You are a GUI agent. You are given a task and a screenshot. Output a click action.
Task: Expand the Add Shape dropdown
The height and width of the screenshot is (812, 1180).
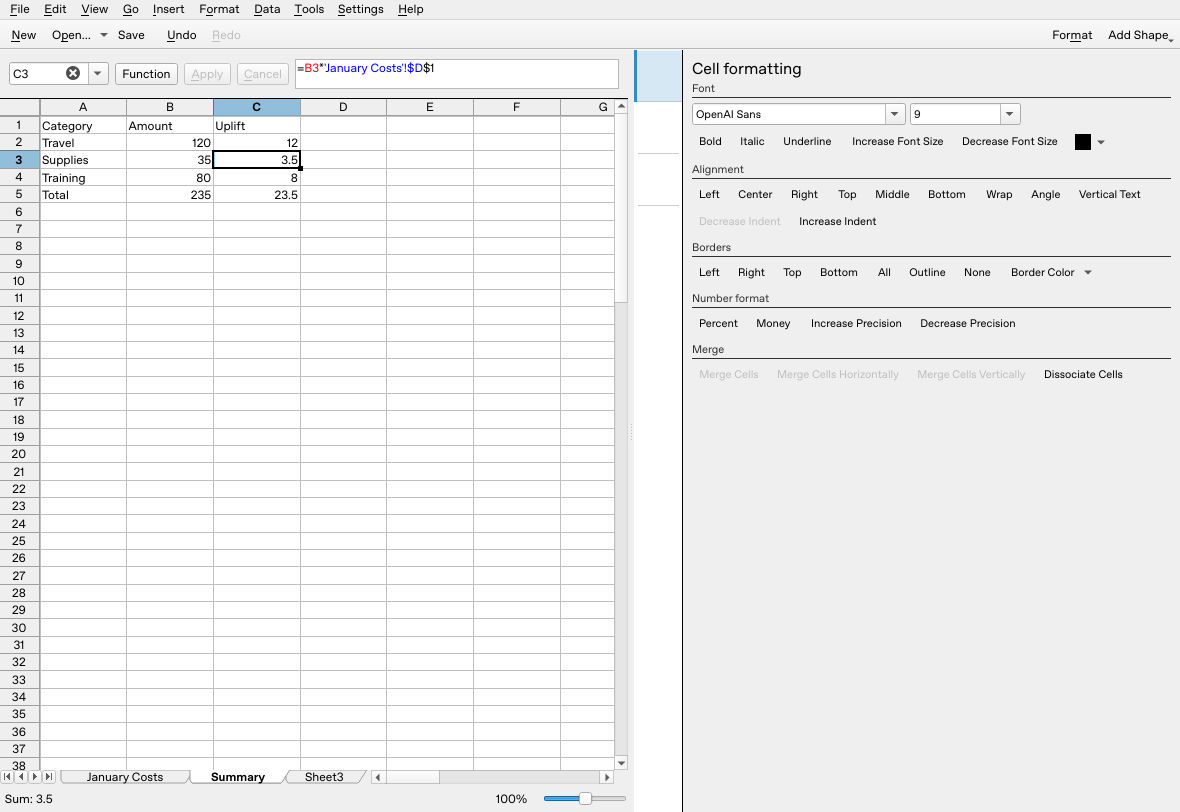tap(1139, 35)
